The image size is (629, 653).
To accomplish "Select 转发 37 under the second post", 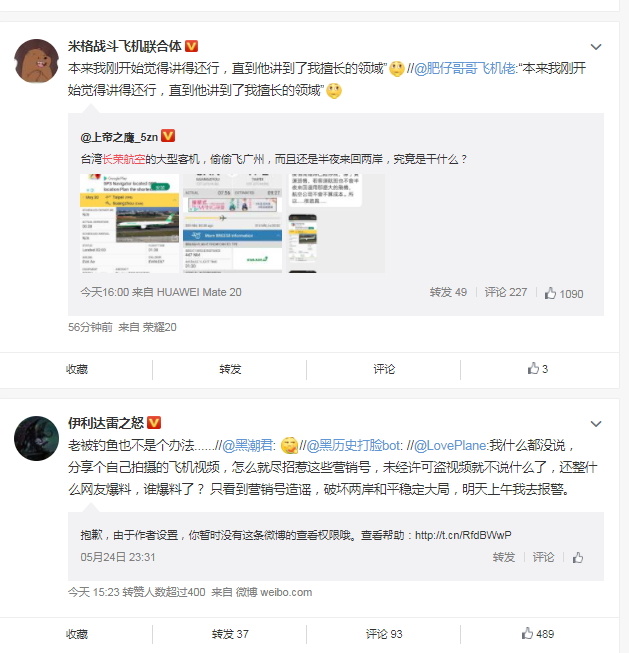I will pos(230,634).
